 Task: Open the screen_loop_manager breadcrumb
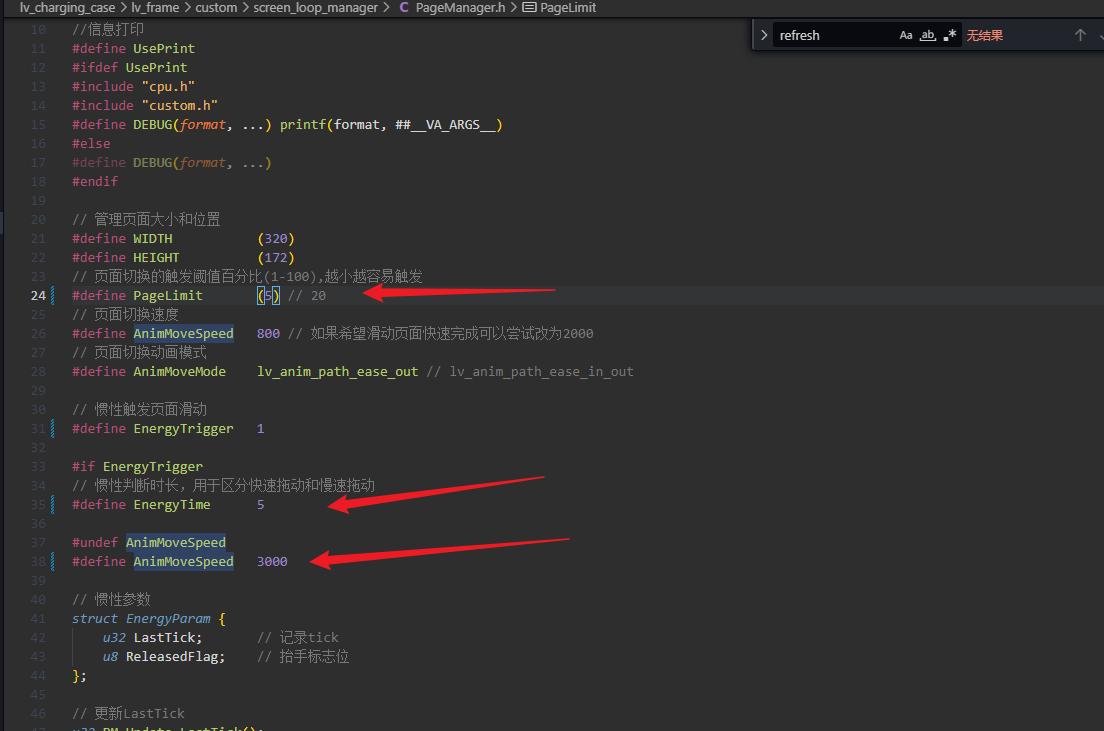315,8
